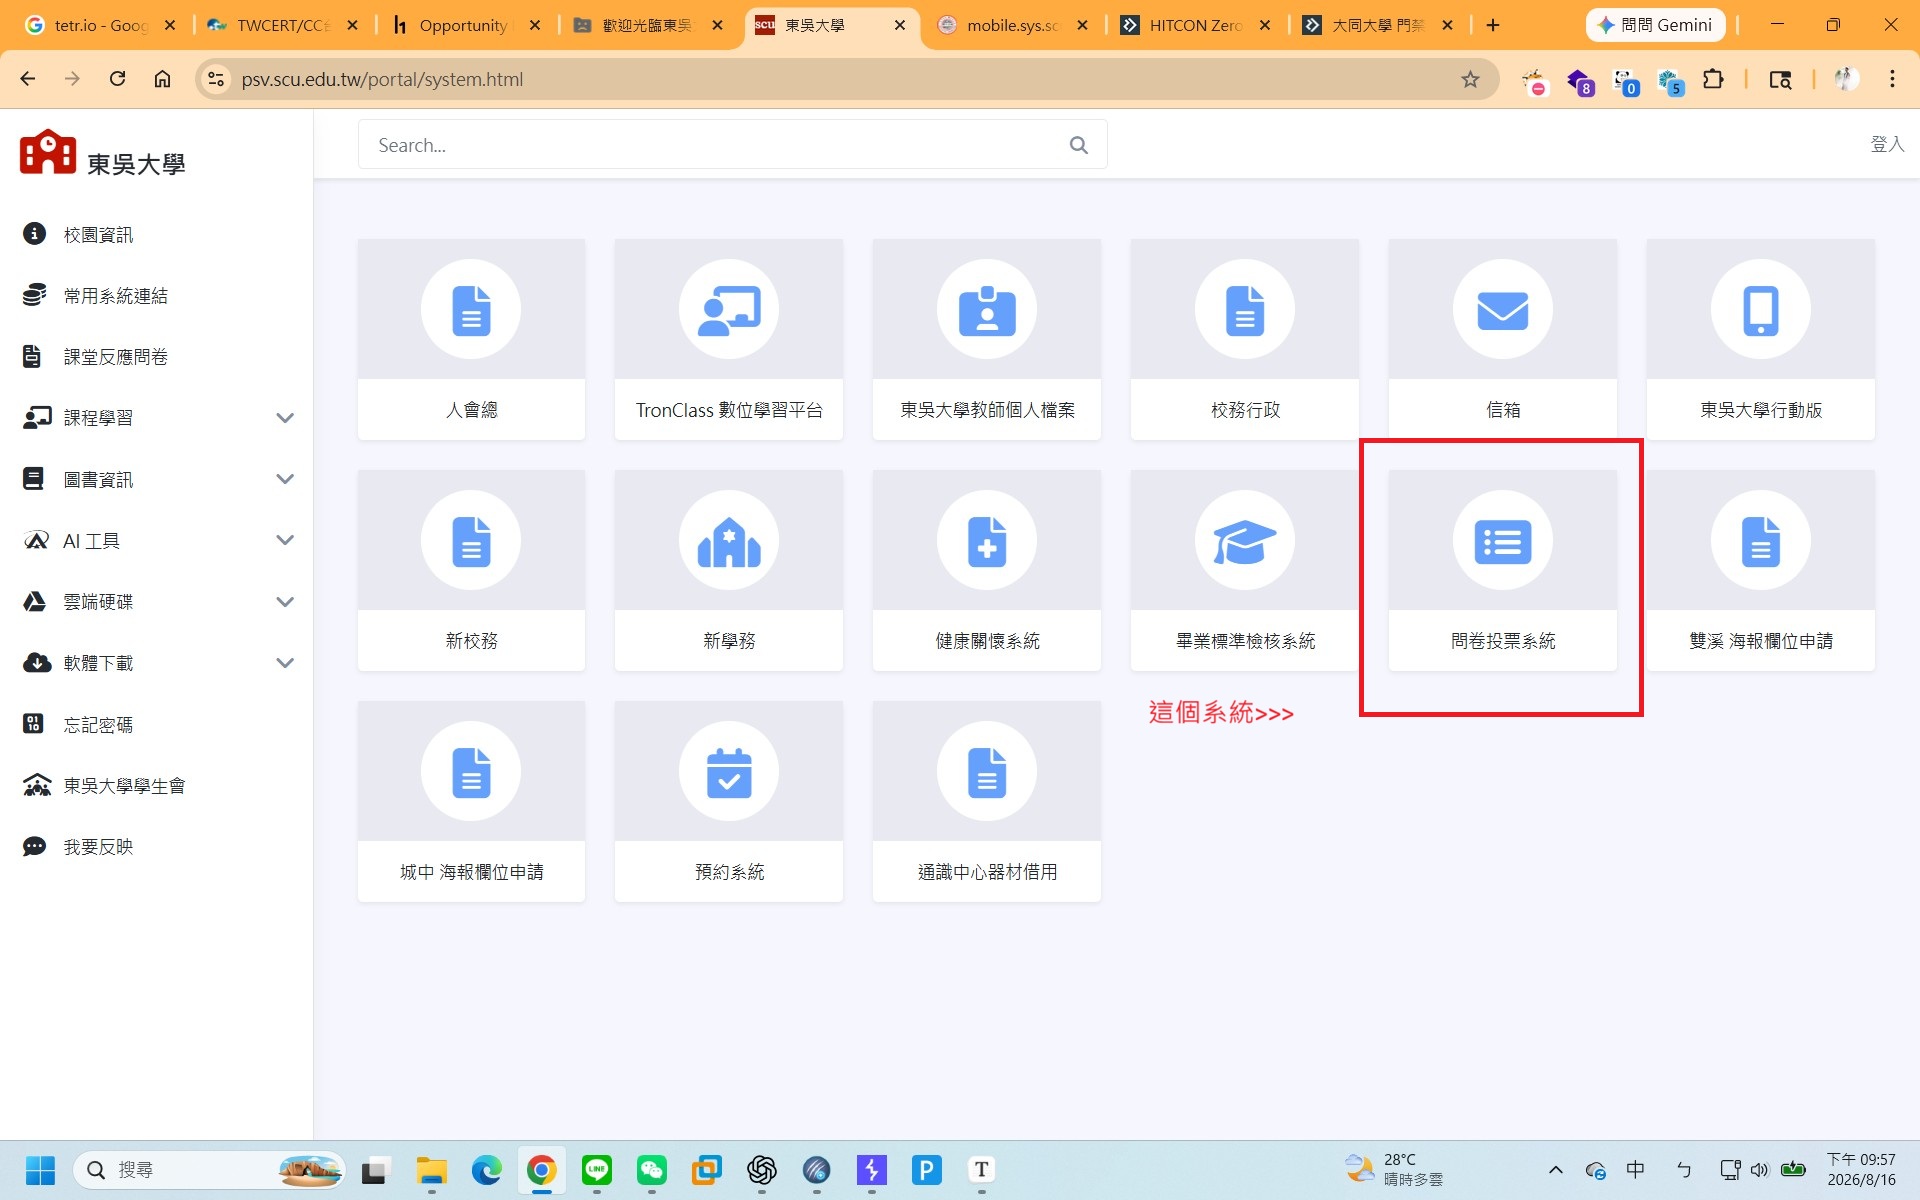Viewport: 1920px width, 1200px height.
Task: Open 畢業標準檢核系統 graduation cap icon
Action: 1245,540
